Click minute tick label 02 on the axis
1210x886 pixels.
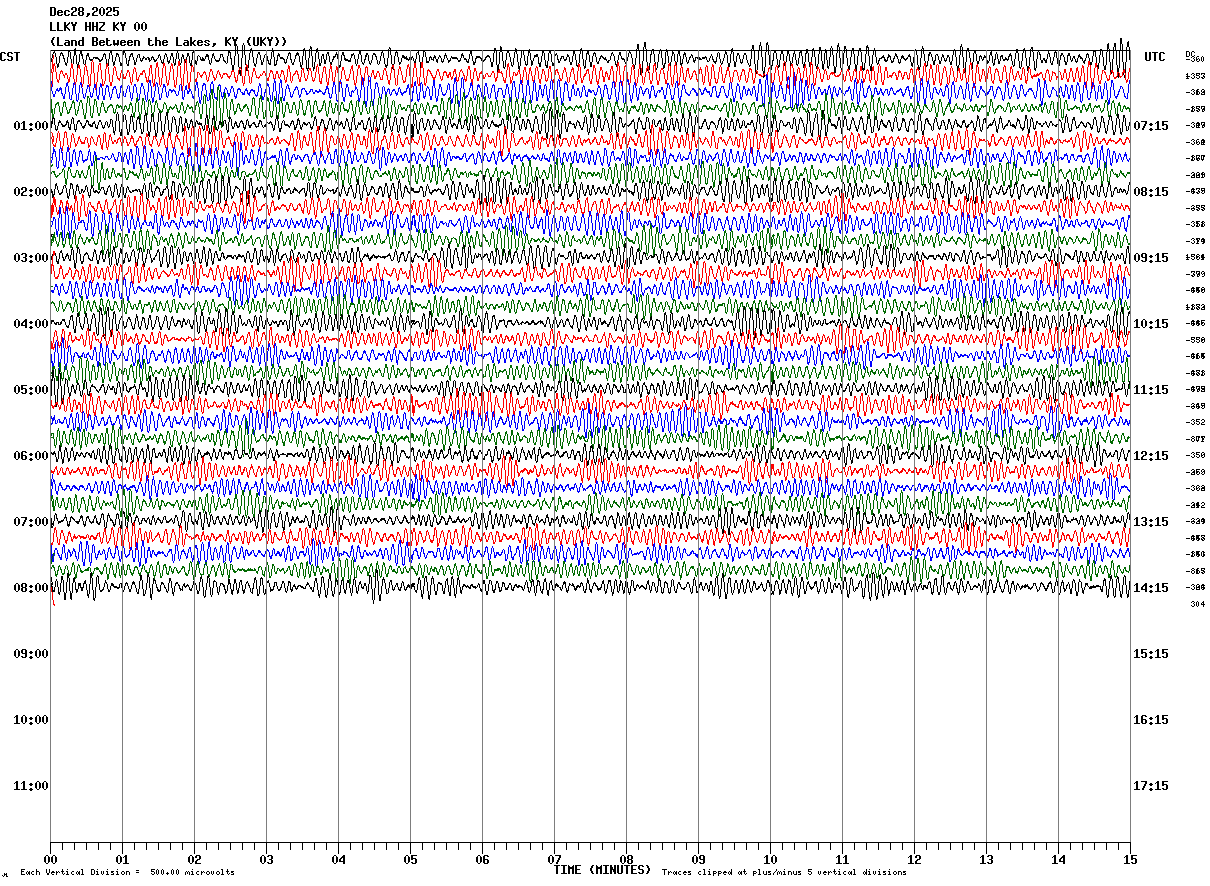194,860
